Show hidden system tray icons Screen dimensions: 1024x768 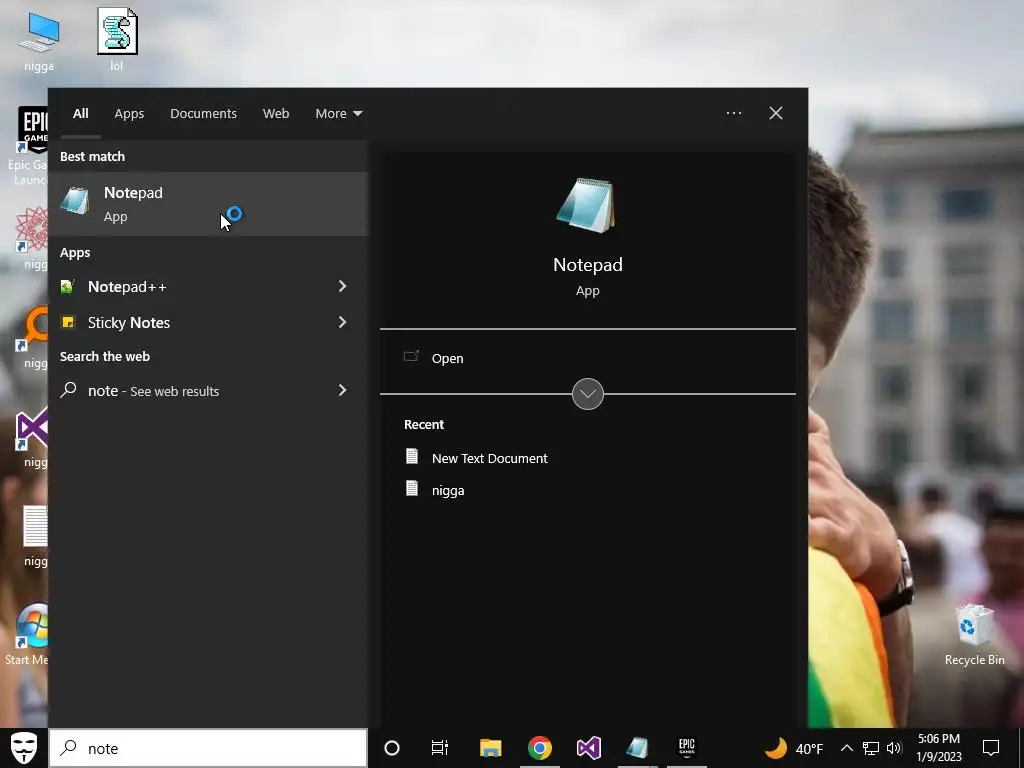pos(846,748)
